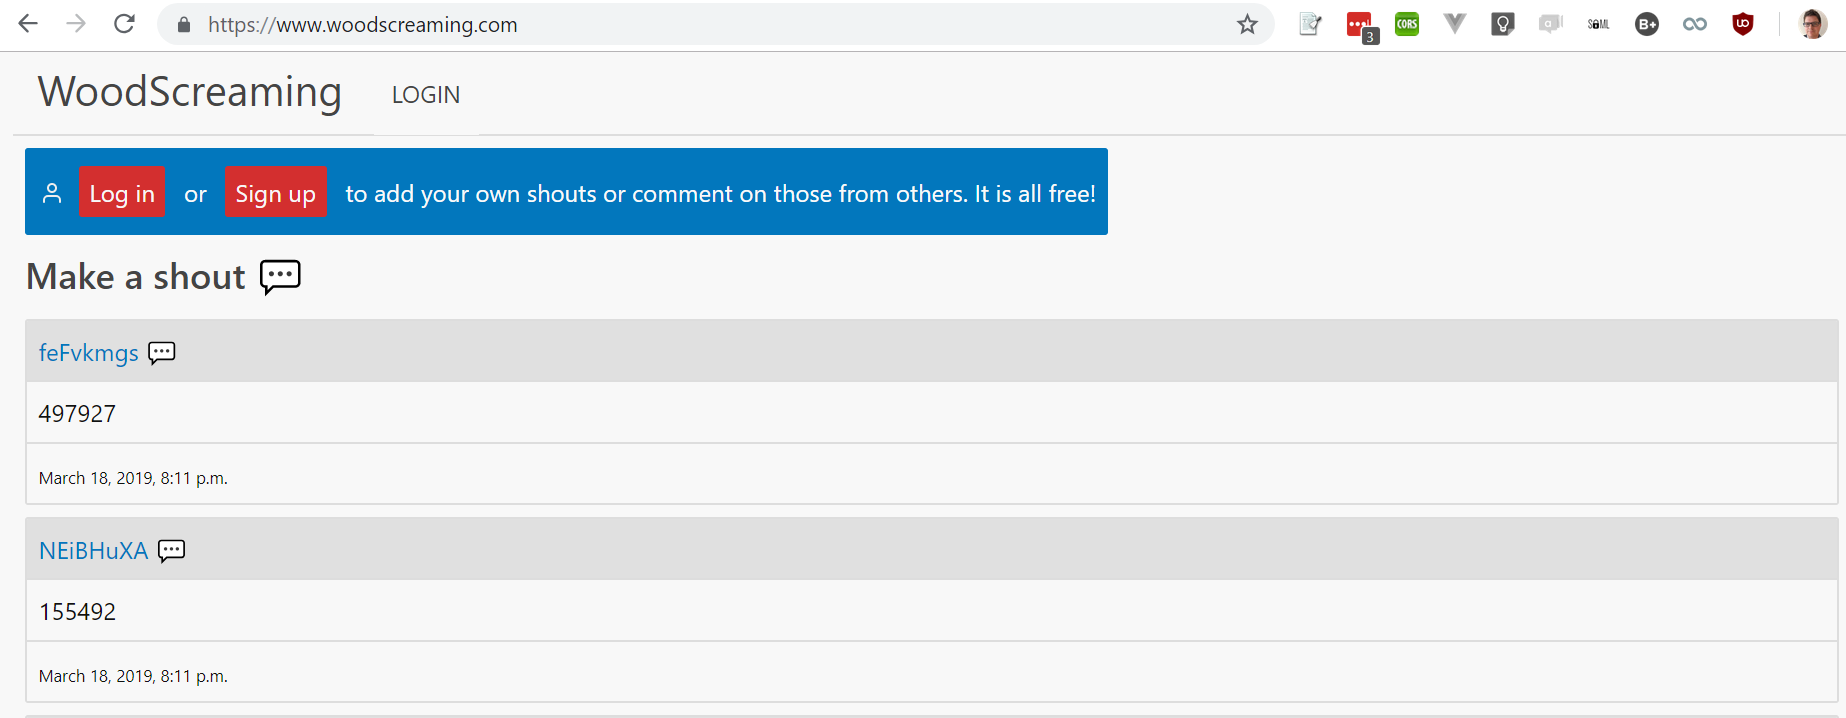Open the Vue devtools extension
The image size is (1846, 718).
1455,24
